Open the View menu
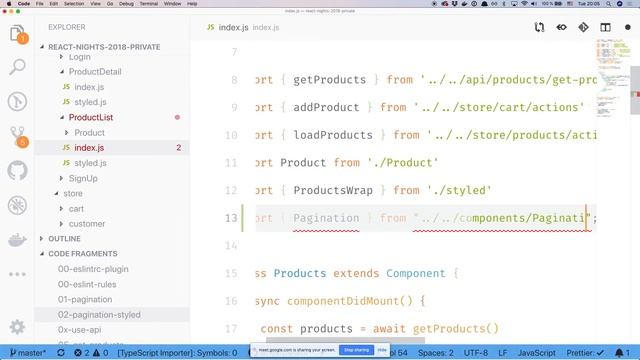 coord(95,4)
